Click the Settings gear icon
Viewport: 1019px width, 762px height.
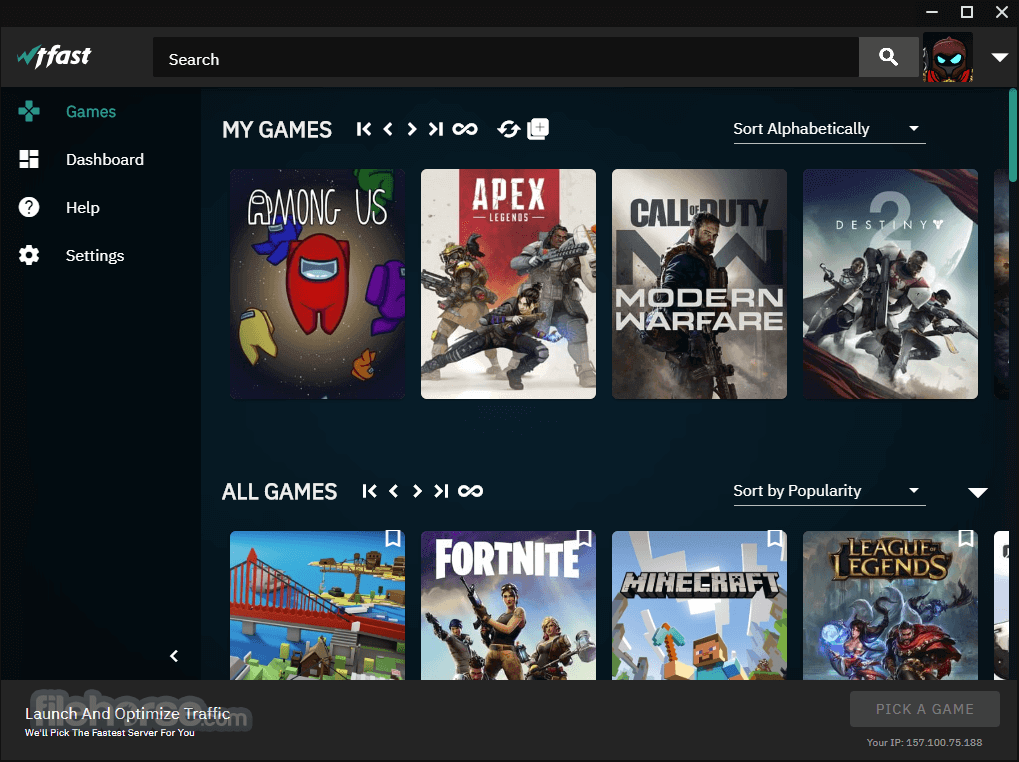tap(29, 255)
